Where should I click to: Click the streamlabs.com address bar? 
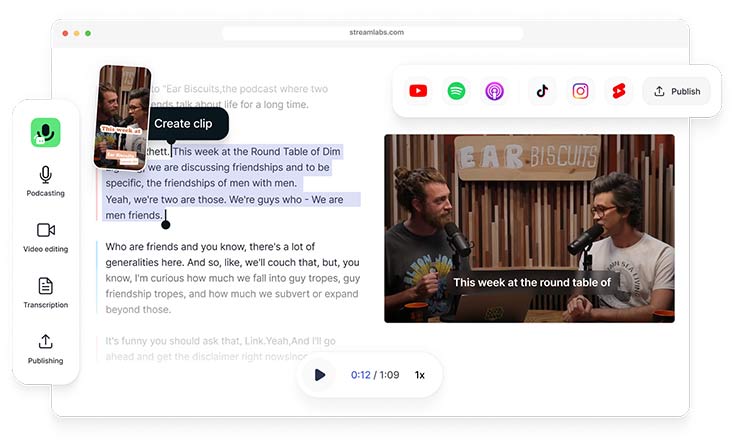pos(370,32)
